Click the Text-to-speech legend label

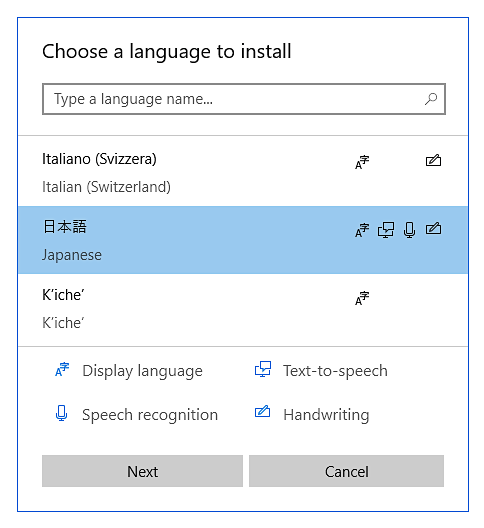click(335, 371)
